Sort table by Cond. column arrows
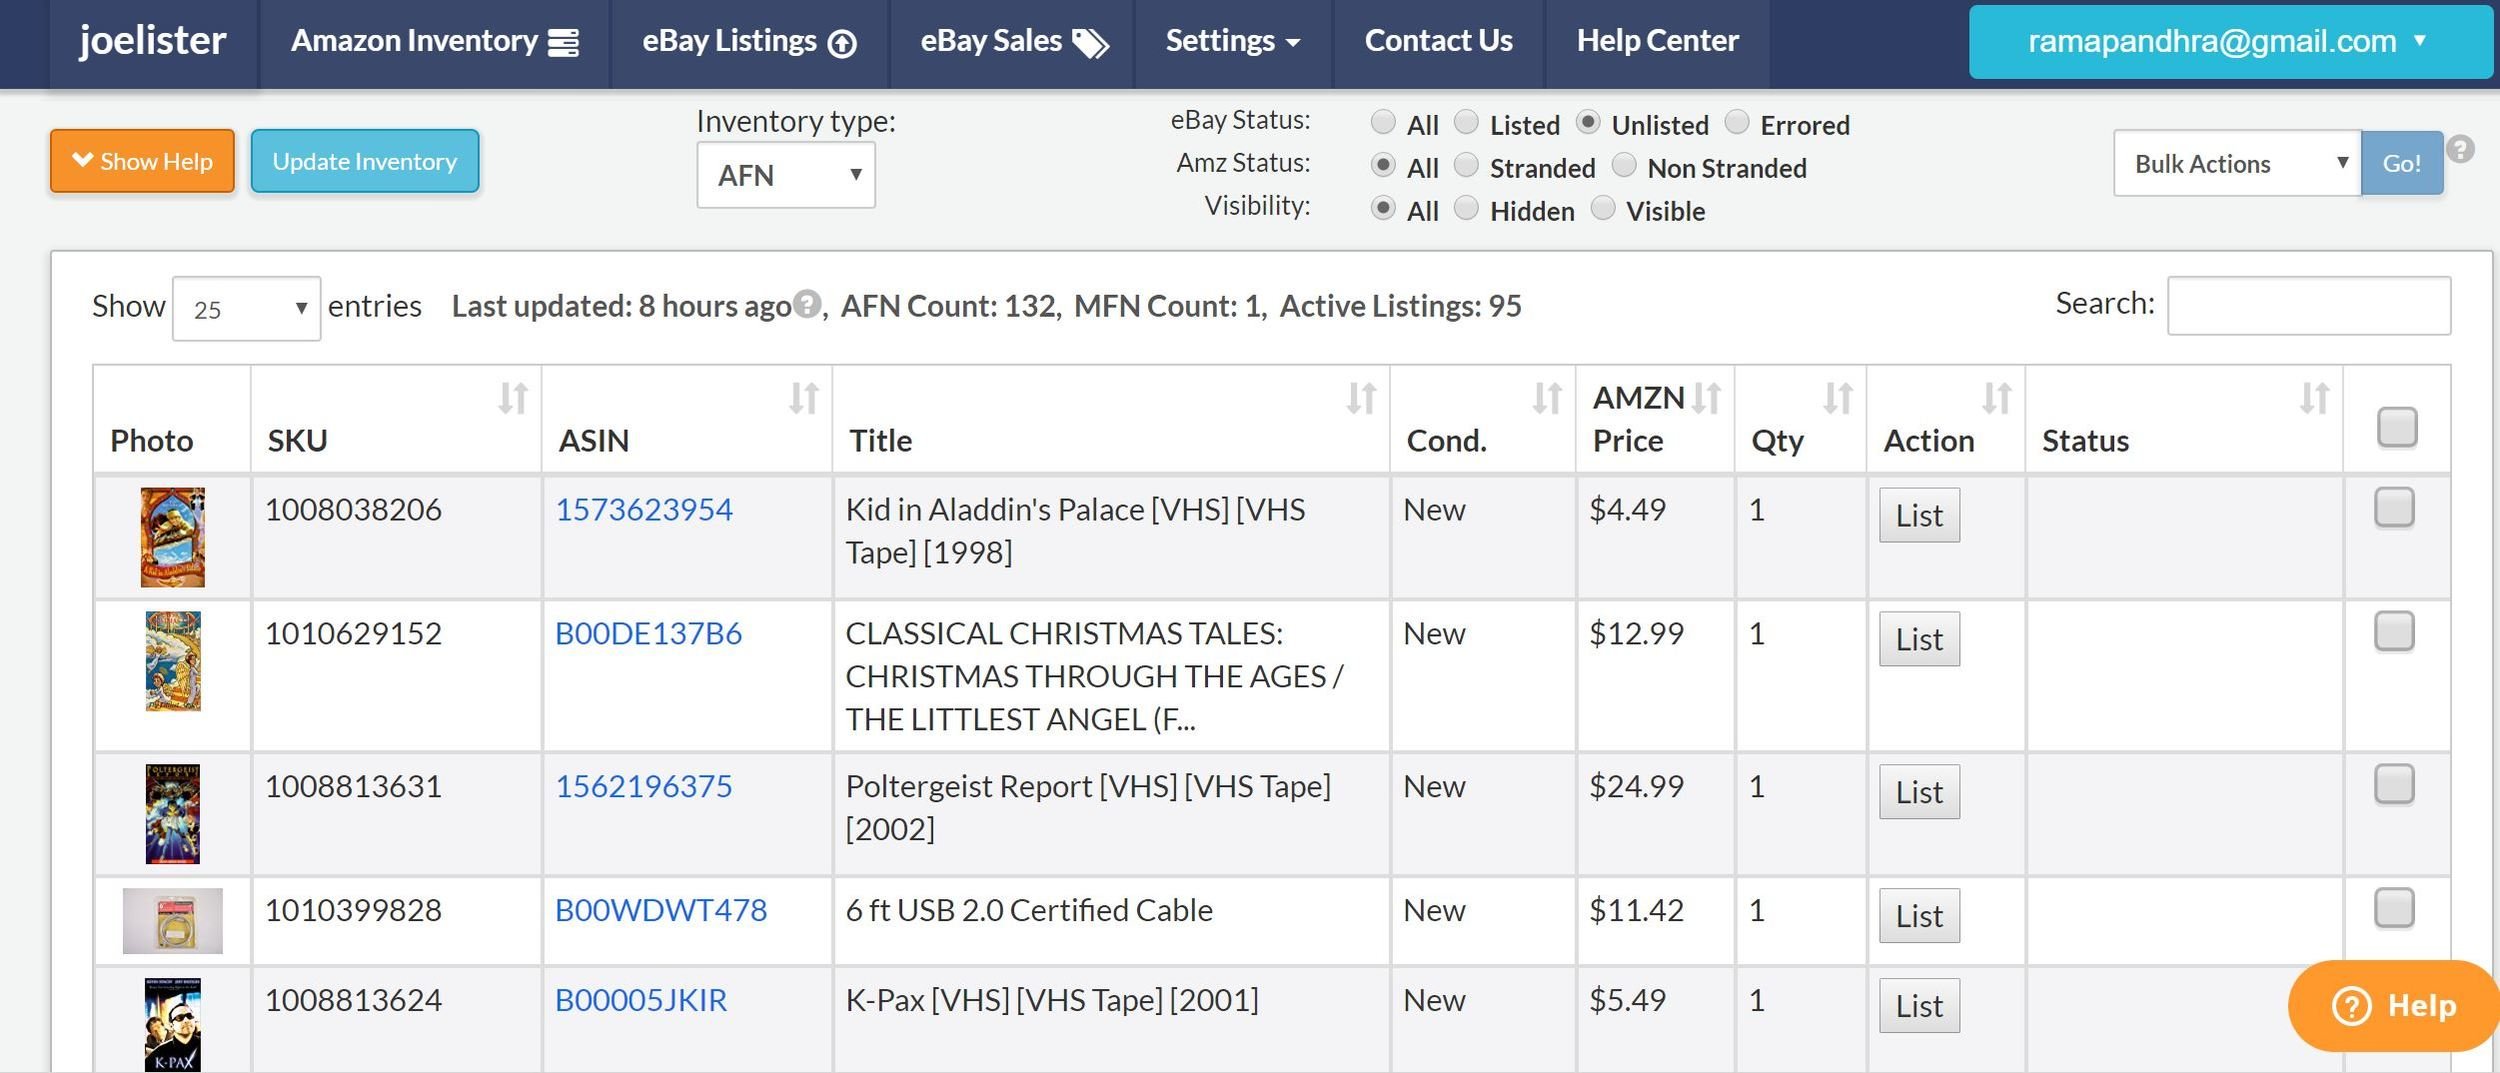Screen dimensions: 2500x1073 [x=1547, y=398]
